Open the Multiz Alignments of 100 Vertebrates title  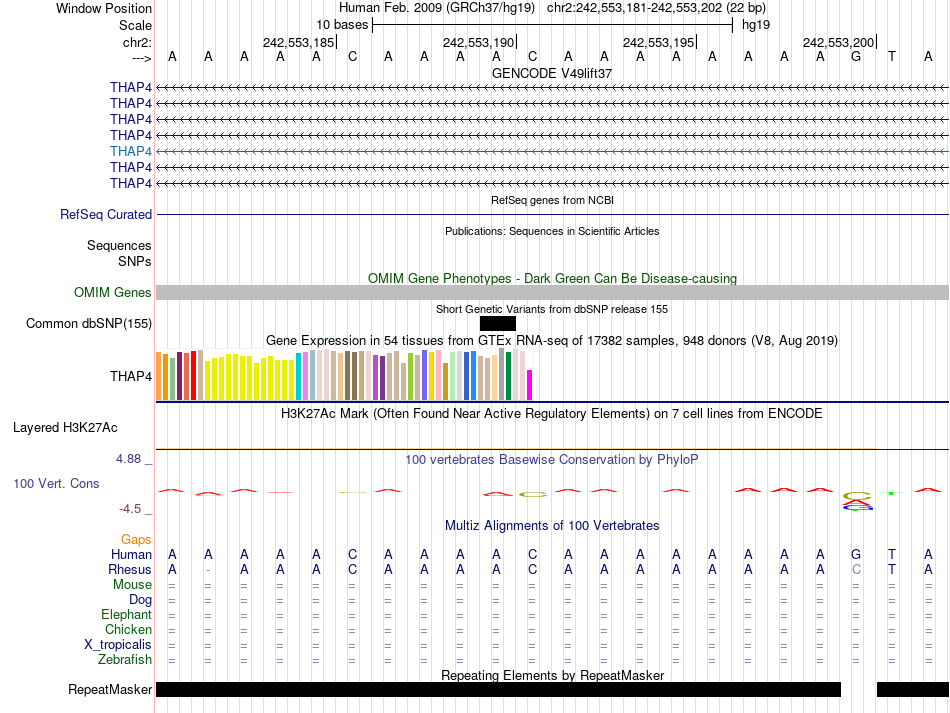(x=552, y=525)
